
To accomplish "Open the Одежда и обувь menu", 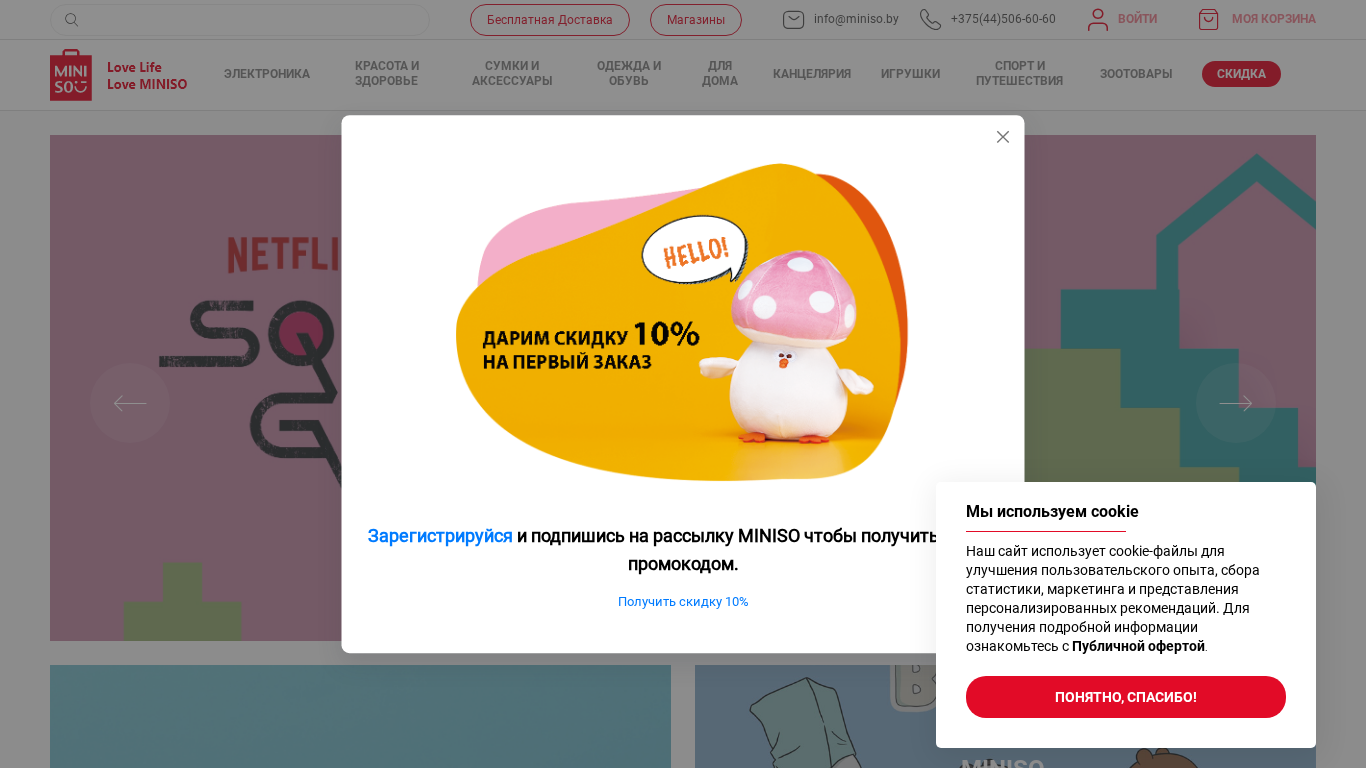I will 629,74.
